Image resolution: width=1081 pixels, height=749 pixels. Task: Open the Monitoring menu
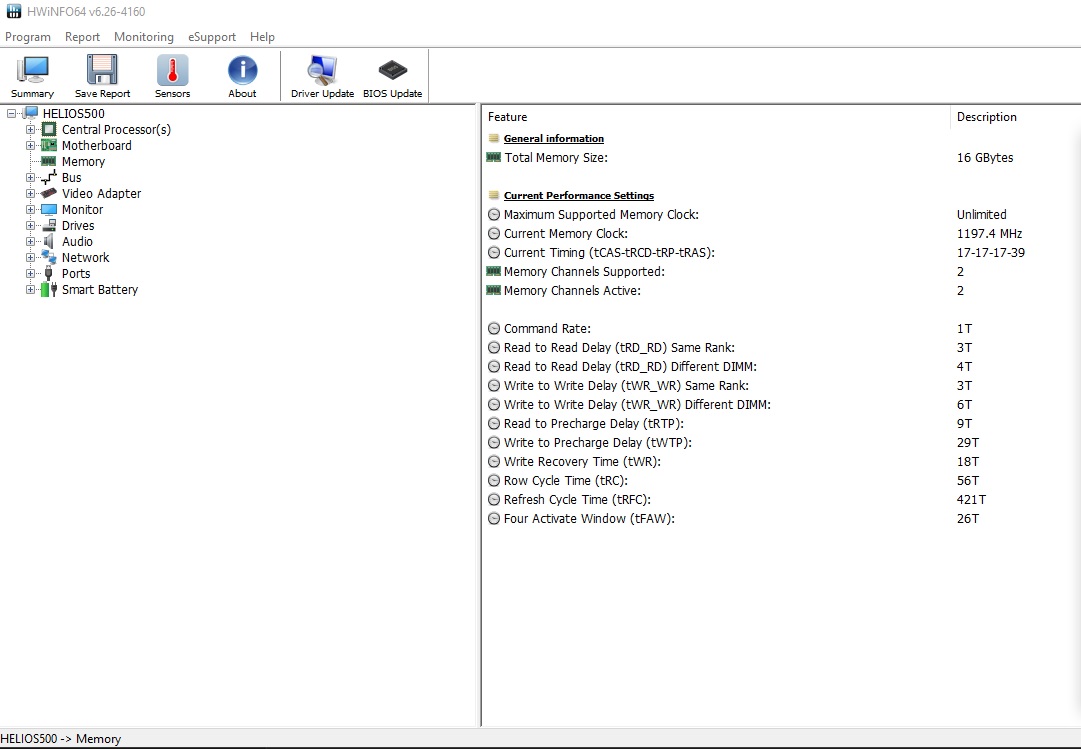click(x=143, y=37)
